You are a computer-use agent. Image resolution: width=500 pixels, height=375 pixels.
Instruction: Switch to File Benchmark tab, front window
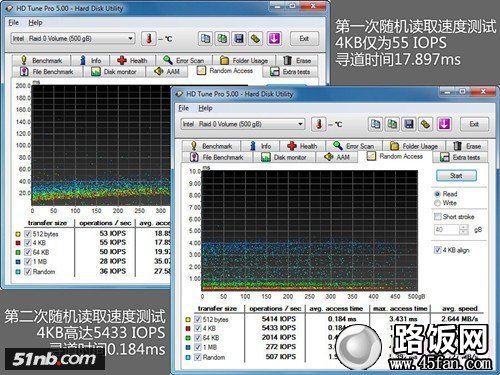pyautogui.click(x=217, y=157)
